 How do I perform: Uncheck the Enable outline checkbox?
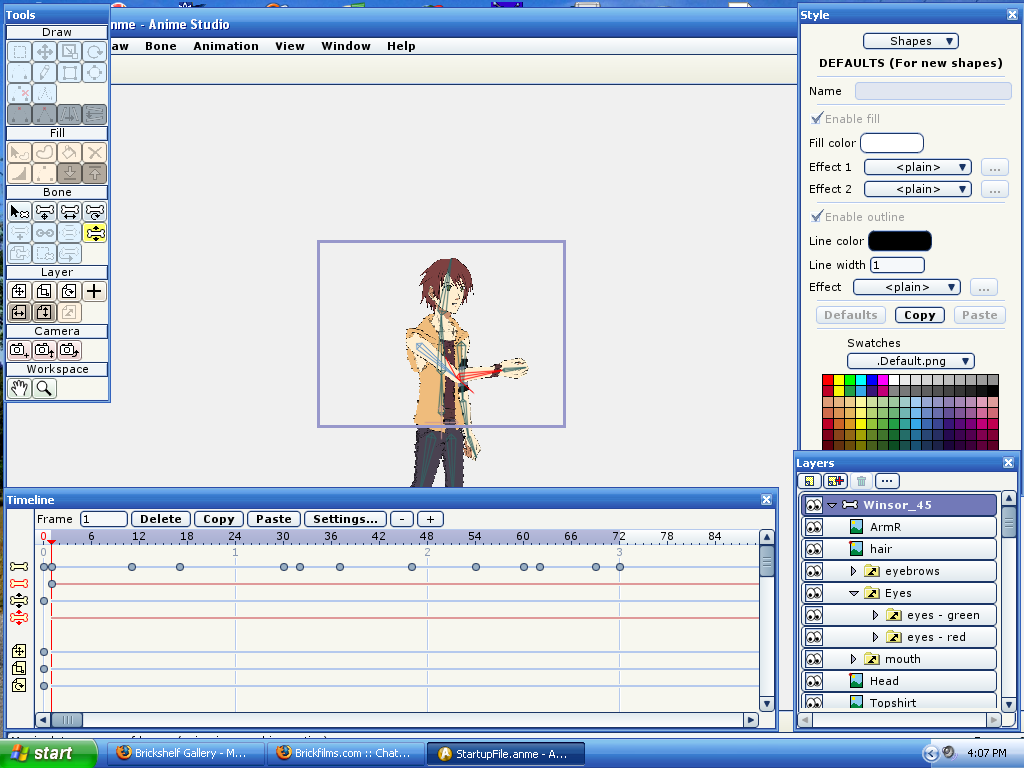[x=817, y=216]
